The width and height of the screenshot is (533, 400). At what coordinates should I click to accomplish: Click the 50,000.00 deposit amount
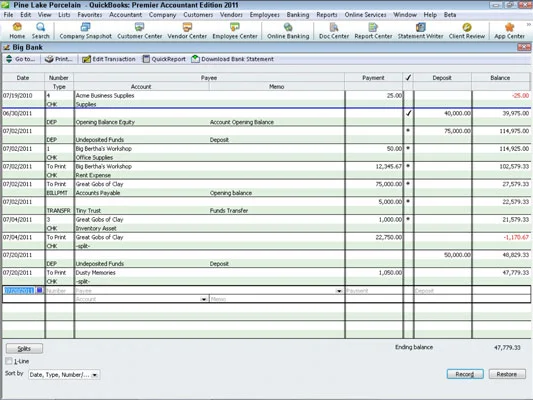pos(457,255)
